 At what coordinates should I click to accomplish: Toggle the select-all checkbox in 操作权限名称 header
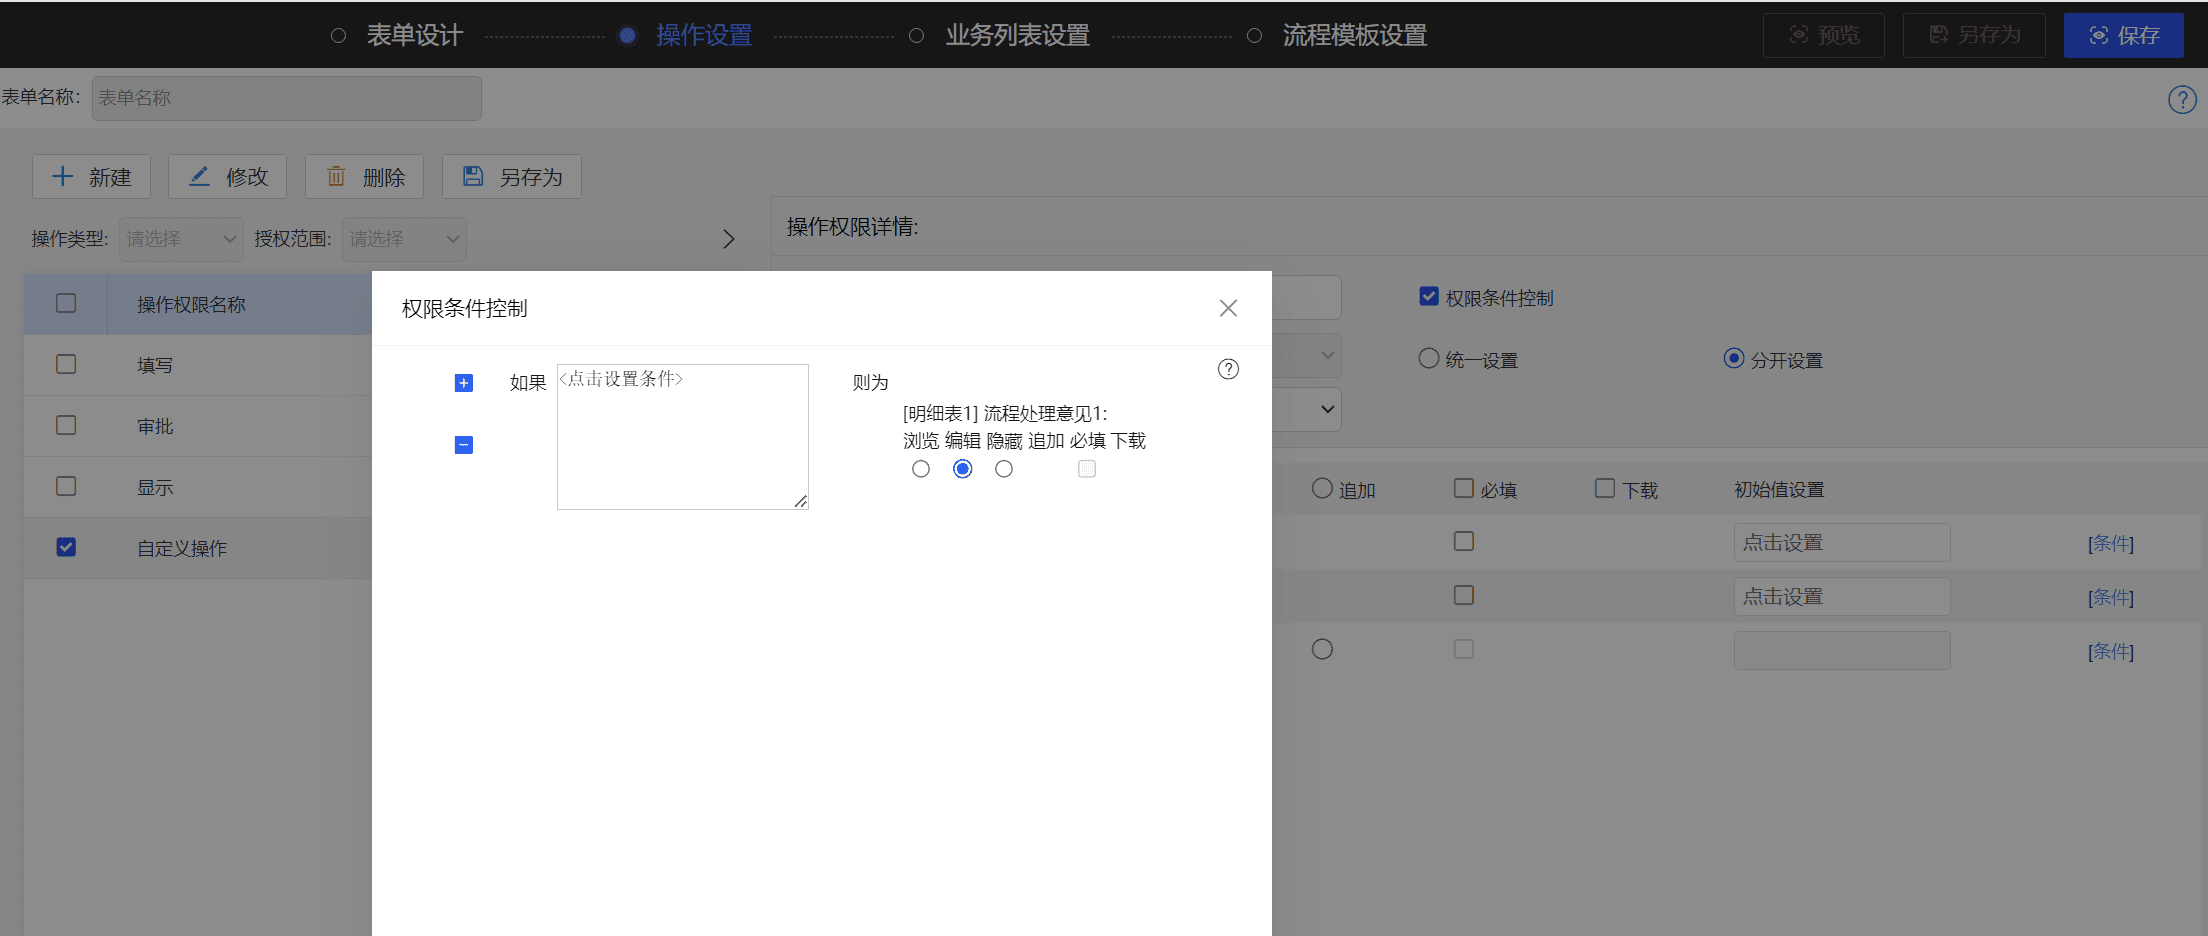coord(66,303)
